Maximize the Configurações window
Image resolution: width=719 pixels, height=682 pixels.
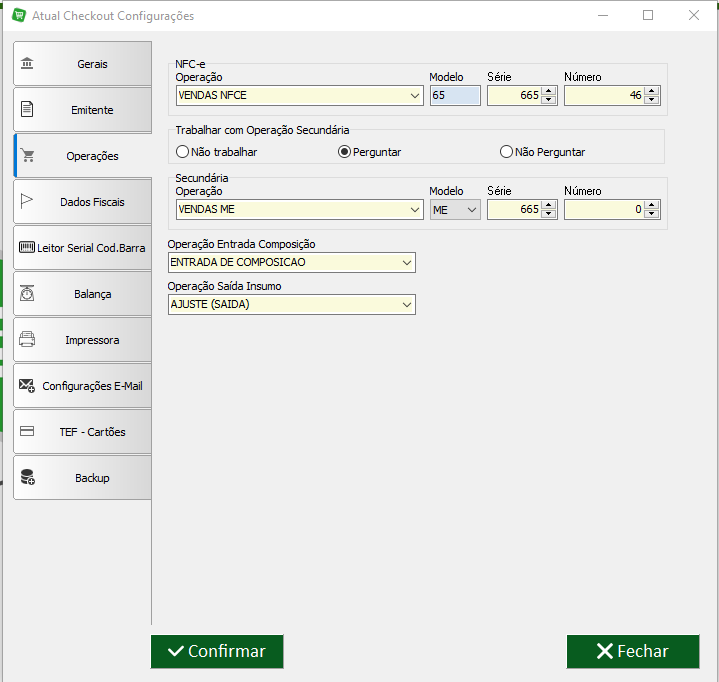pyautogui.click(x=648, y=16)
